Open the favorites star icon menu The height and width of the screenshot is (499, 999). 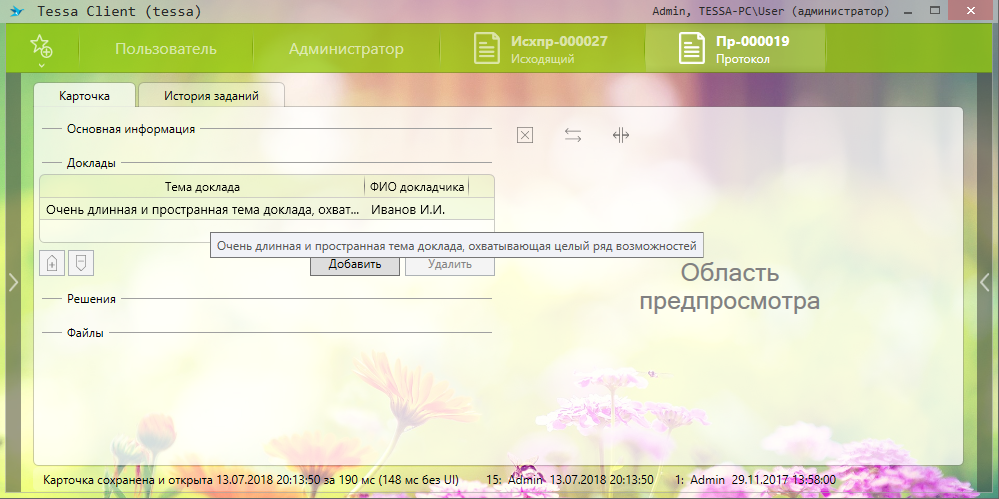pos(41,46)
